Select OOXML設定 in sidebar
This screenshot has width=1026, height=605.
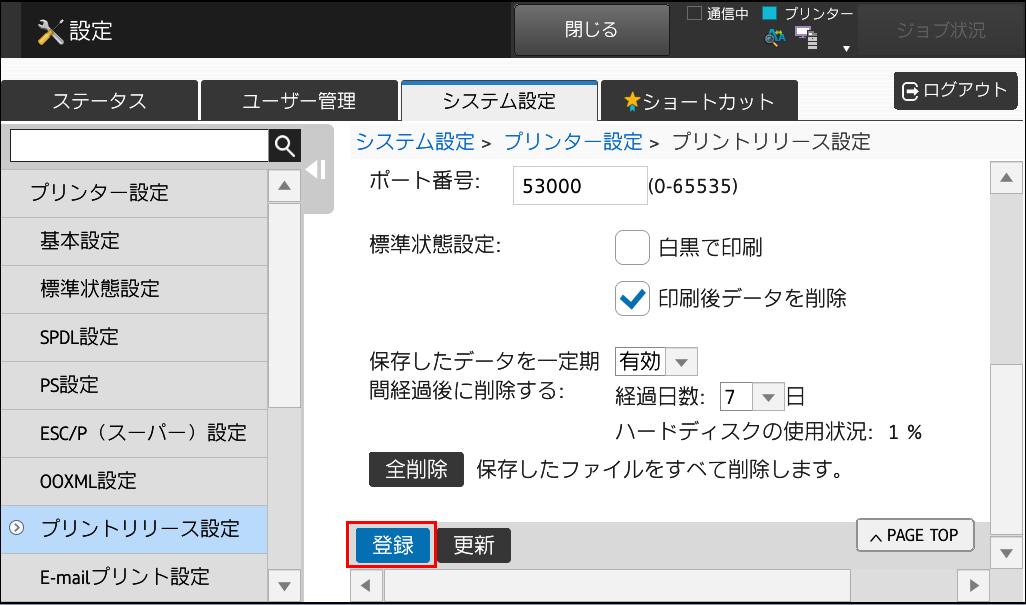coord(134,481)
